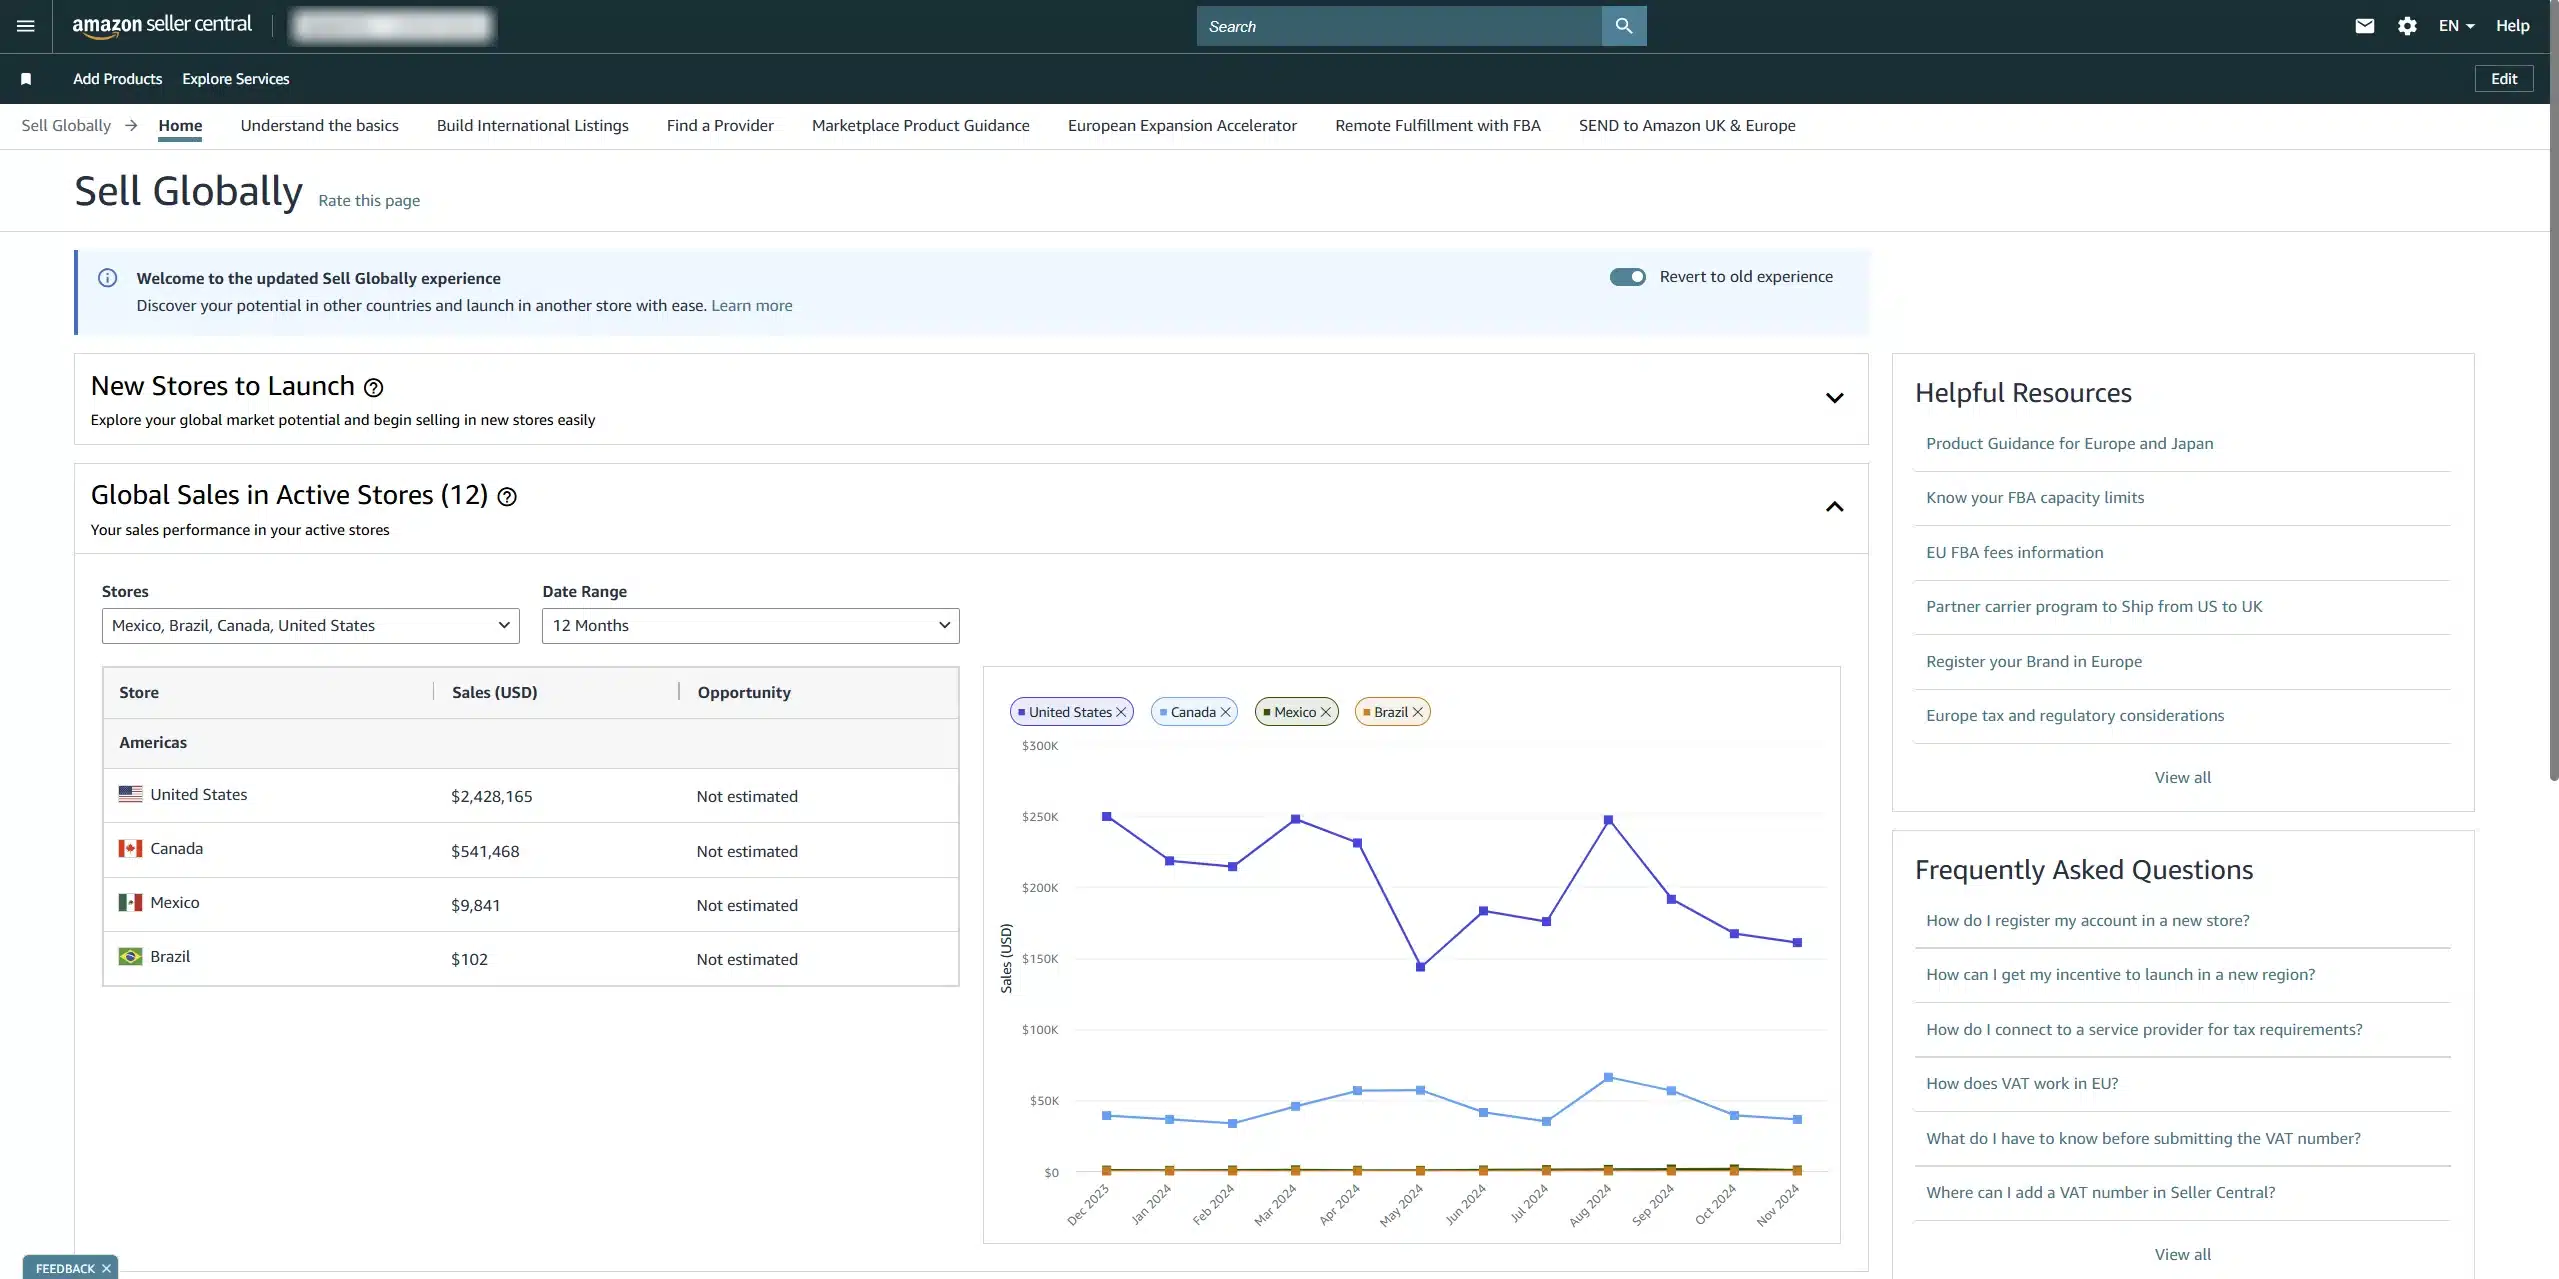Screen dimensions: 2559x1279
Task: Click the info icon in welcome banner
Action: (x=107, y=278)
